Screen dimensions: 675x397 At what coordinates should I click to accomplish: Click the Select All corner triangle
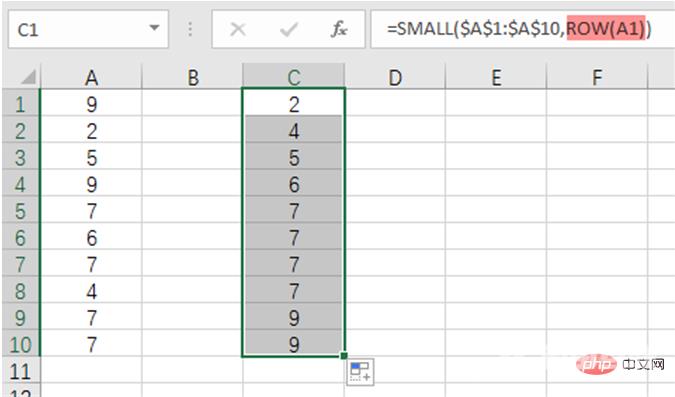tap(28, 78)
